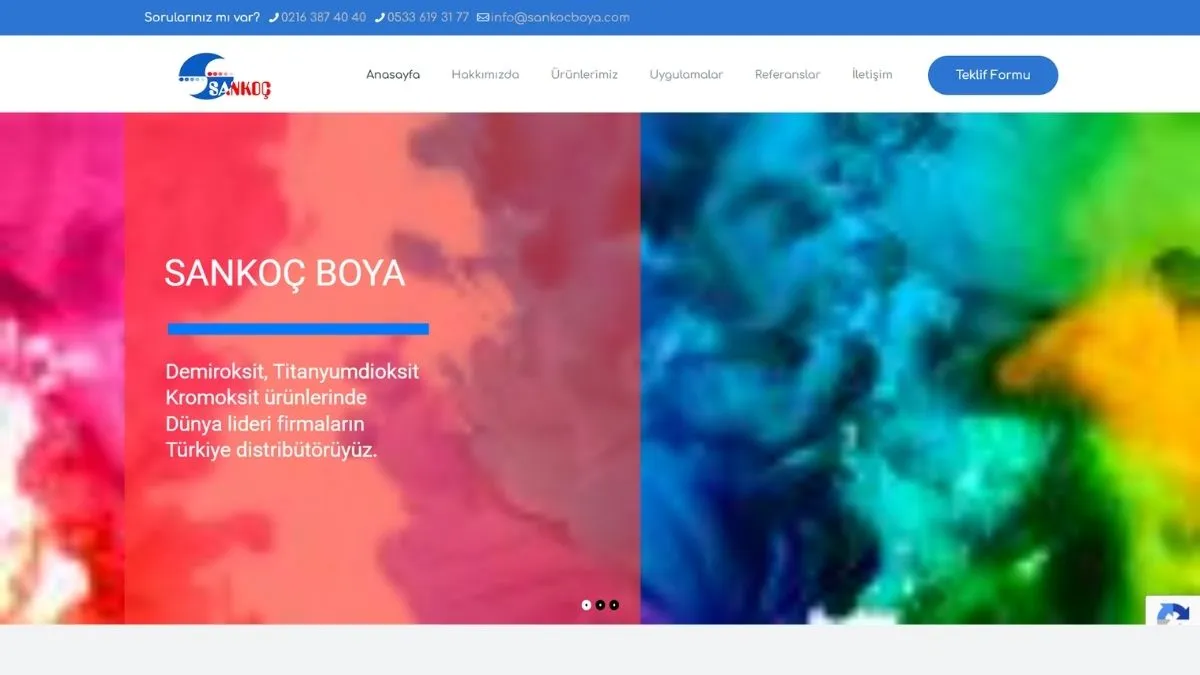The height and width of the screenshot is (675, 1200).
Task: Click the 'Demiroksit, Titanyumdioksit' line
Action: pos(292,372)
